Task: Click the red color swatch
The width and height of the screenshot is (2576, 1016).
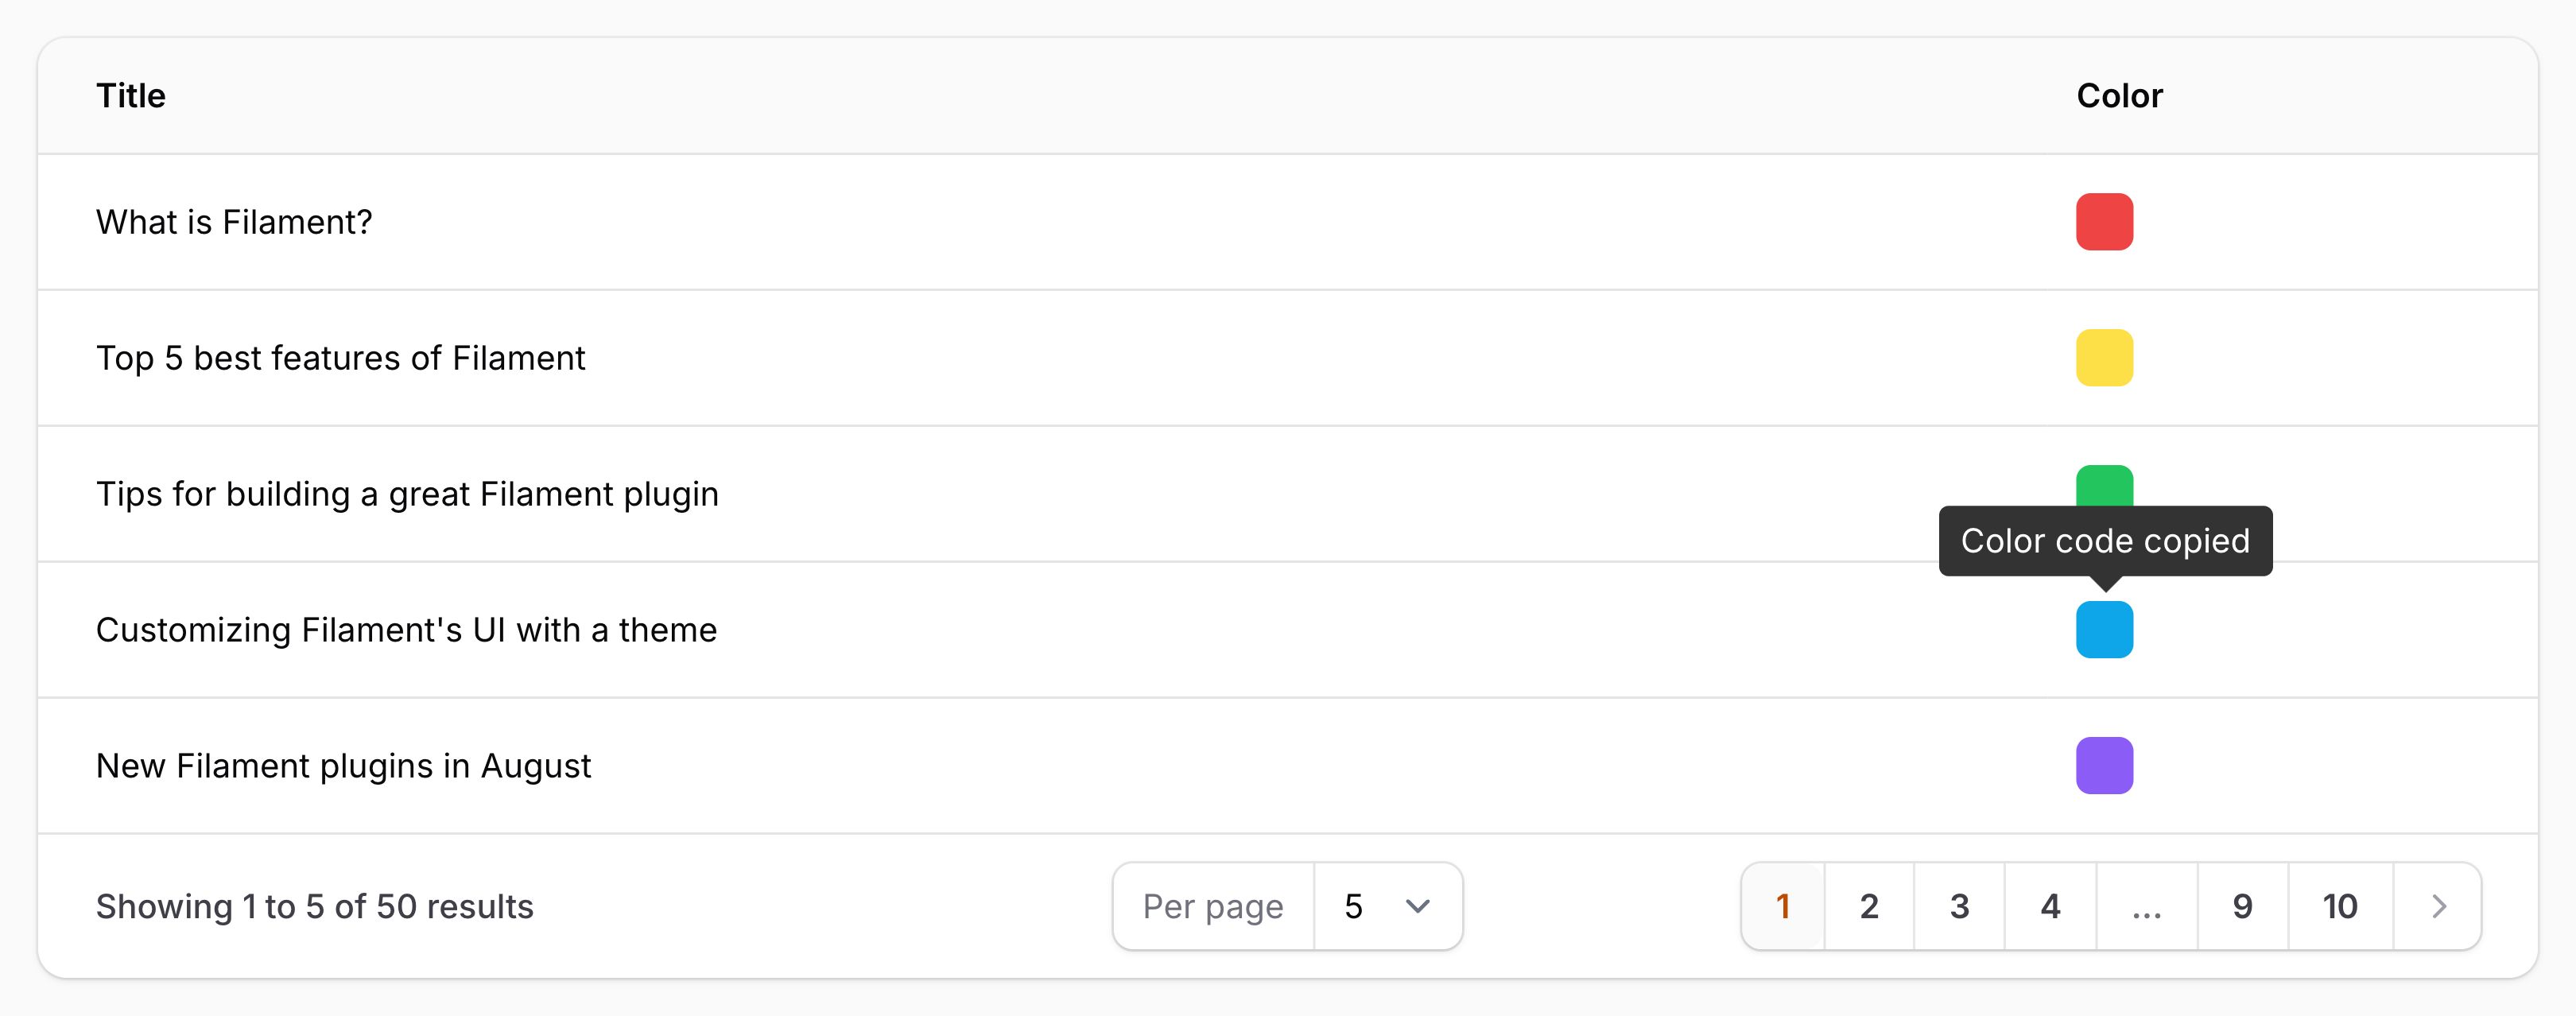Action: 2104,221
